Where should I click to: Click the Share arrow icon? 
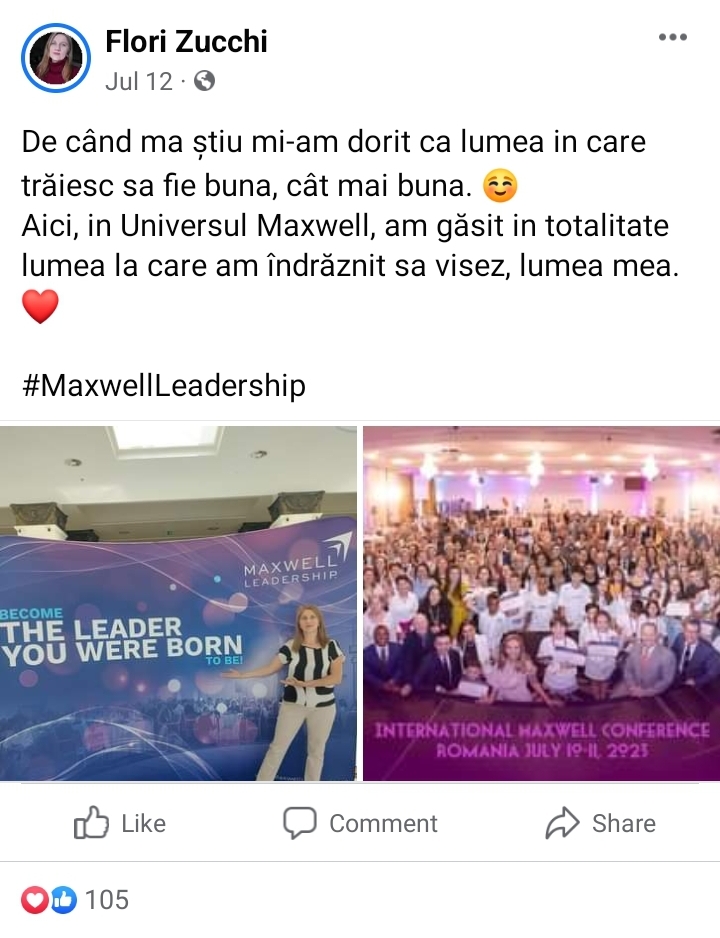tap(562, 823)
